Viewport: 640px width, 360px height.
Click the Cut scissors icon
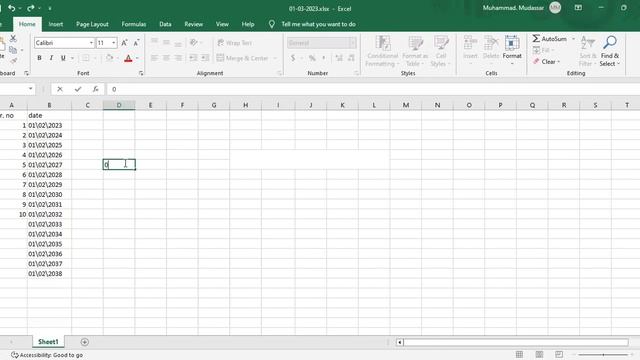(x=13, y=38)
